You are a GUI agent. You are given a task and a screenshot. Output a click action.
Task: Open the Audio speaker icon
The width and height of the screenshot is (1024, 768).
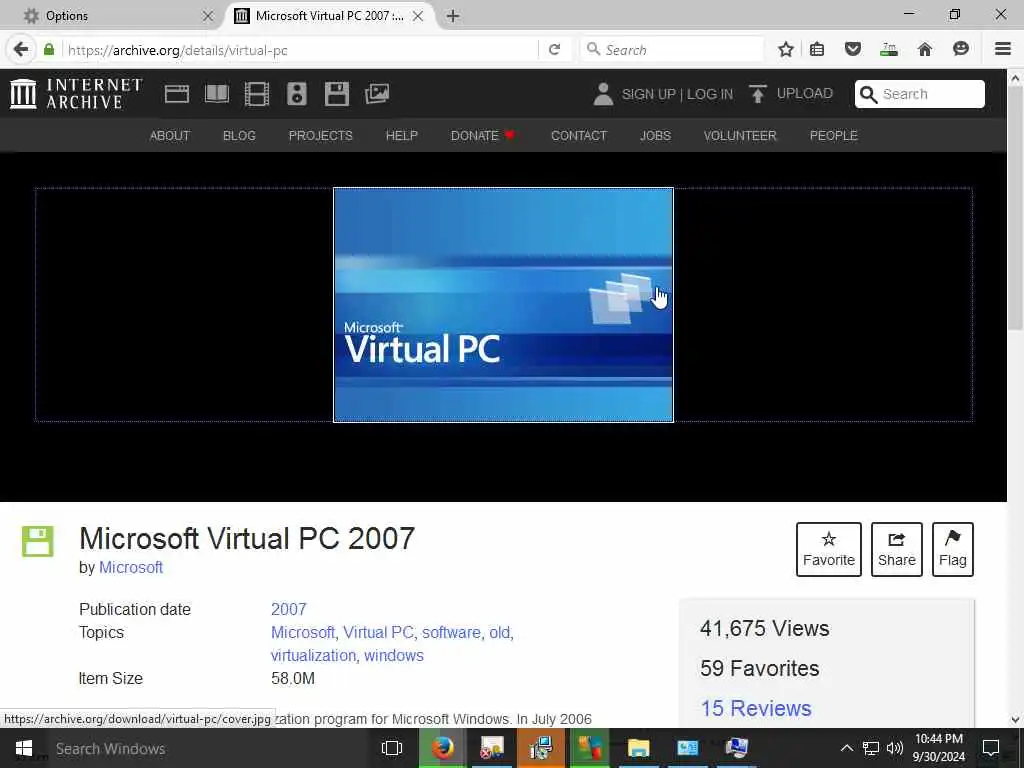tap(296, 94)
